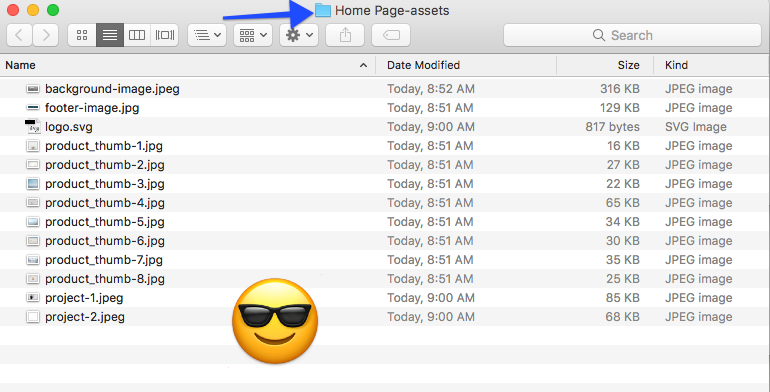Go forward with the right chevron button
Image resolution: width=770 pixels, height=392 pixels.
click(x=46, y=35)
